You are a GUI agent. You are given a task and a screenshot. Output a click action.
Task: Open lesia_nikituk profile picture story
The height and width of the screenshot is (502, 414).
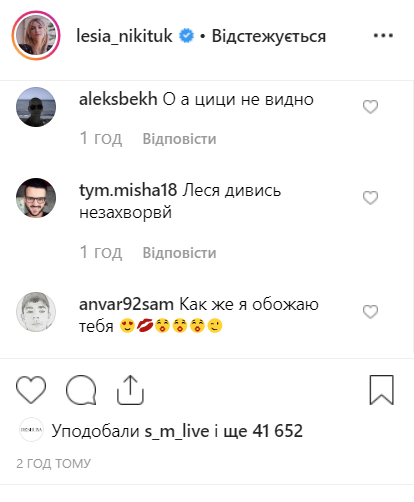(36, 35)
